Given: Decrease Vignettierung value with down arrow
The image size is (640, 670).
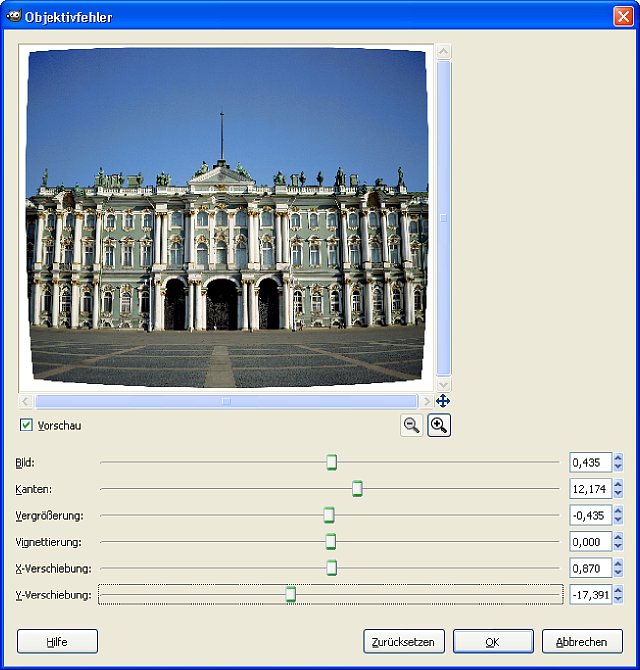Looking at the screenshot, I should click(618, 547).
